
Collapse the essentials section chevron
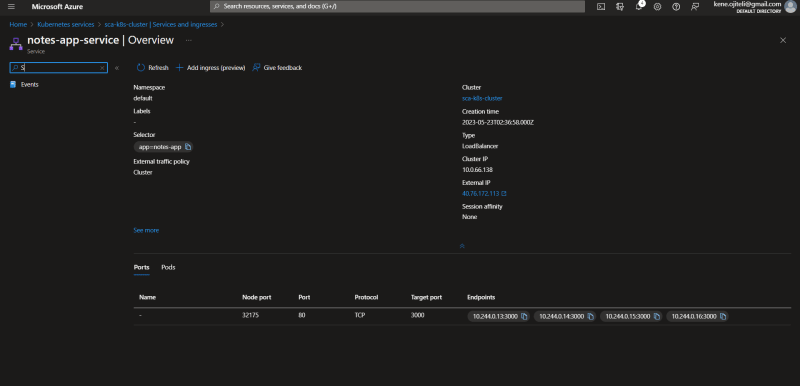click(x=462, y=246)
